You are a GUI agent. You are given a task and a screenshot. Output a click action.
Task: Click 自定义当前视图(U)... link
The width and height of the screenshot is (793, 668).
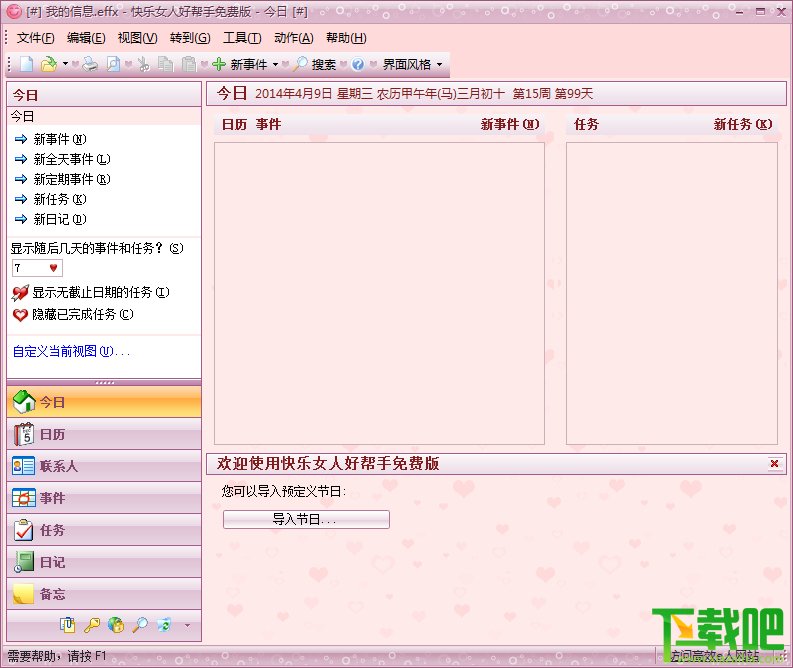(x=71, y=351)
